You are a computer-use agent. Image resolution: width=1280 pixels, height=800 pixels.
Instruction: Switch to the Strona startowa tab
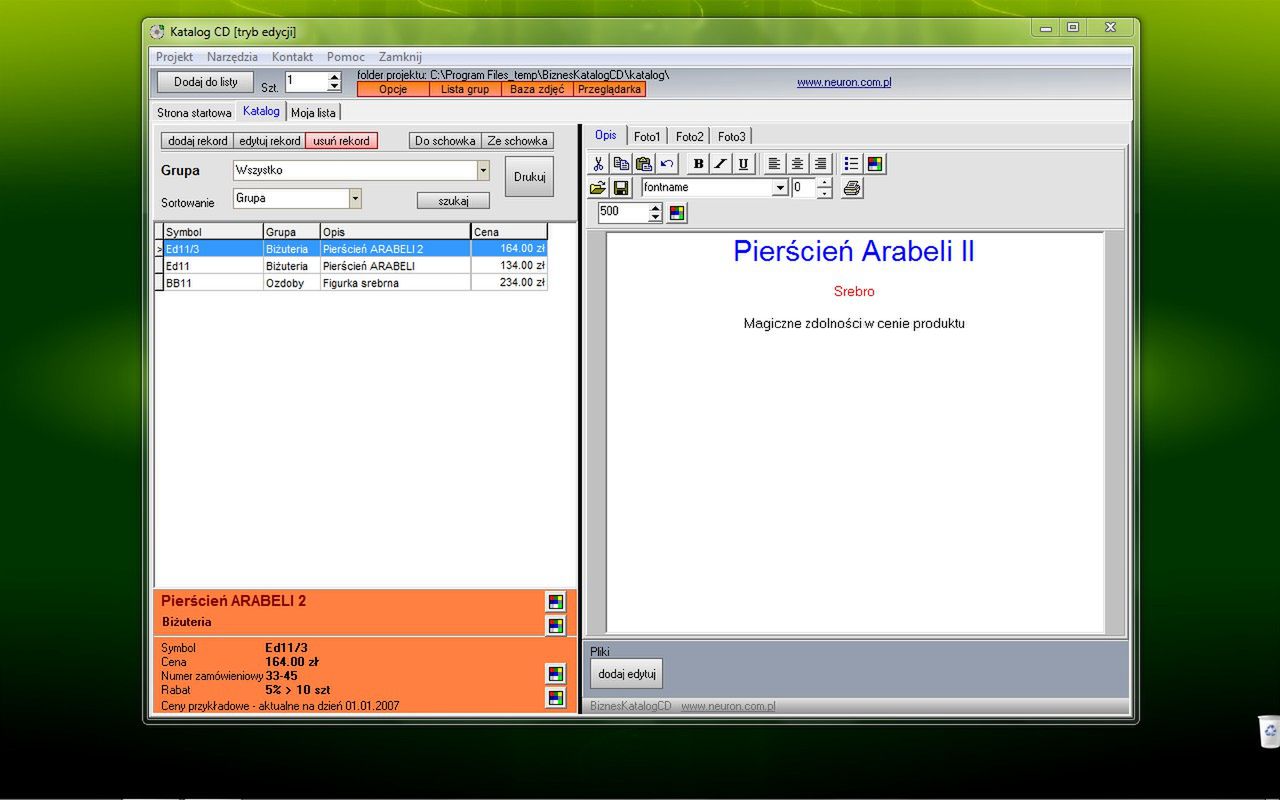point(194,113)
